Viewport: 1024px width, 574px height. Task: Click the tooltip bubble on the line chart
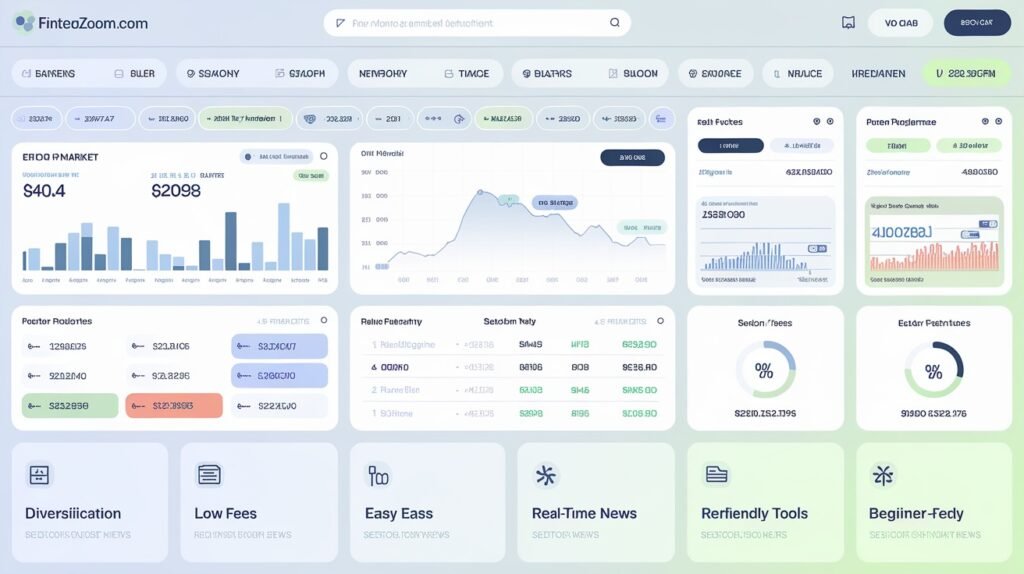(554, 202)
